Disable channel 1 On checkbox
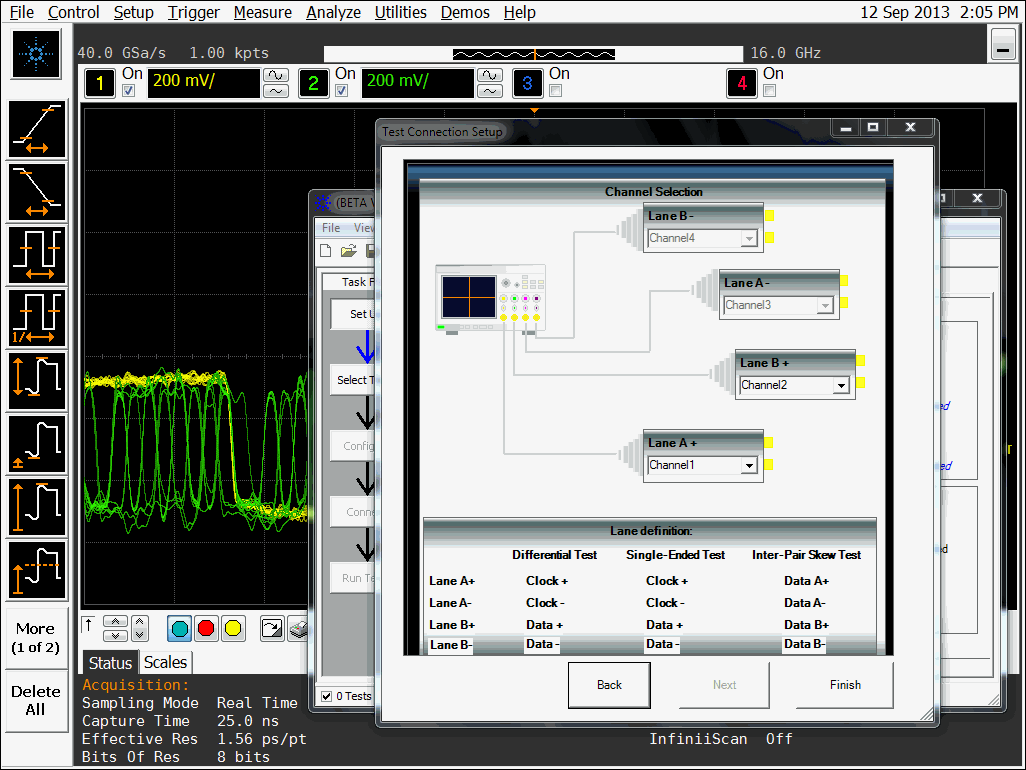1026x770 pixels. tap(128, 91)
